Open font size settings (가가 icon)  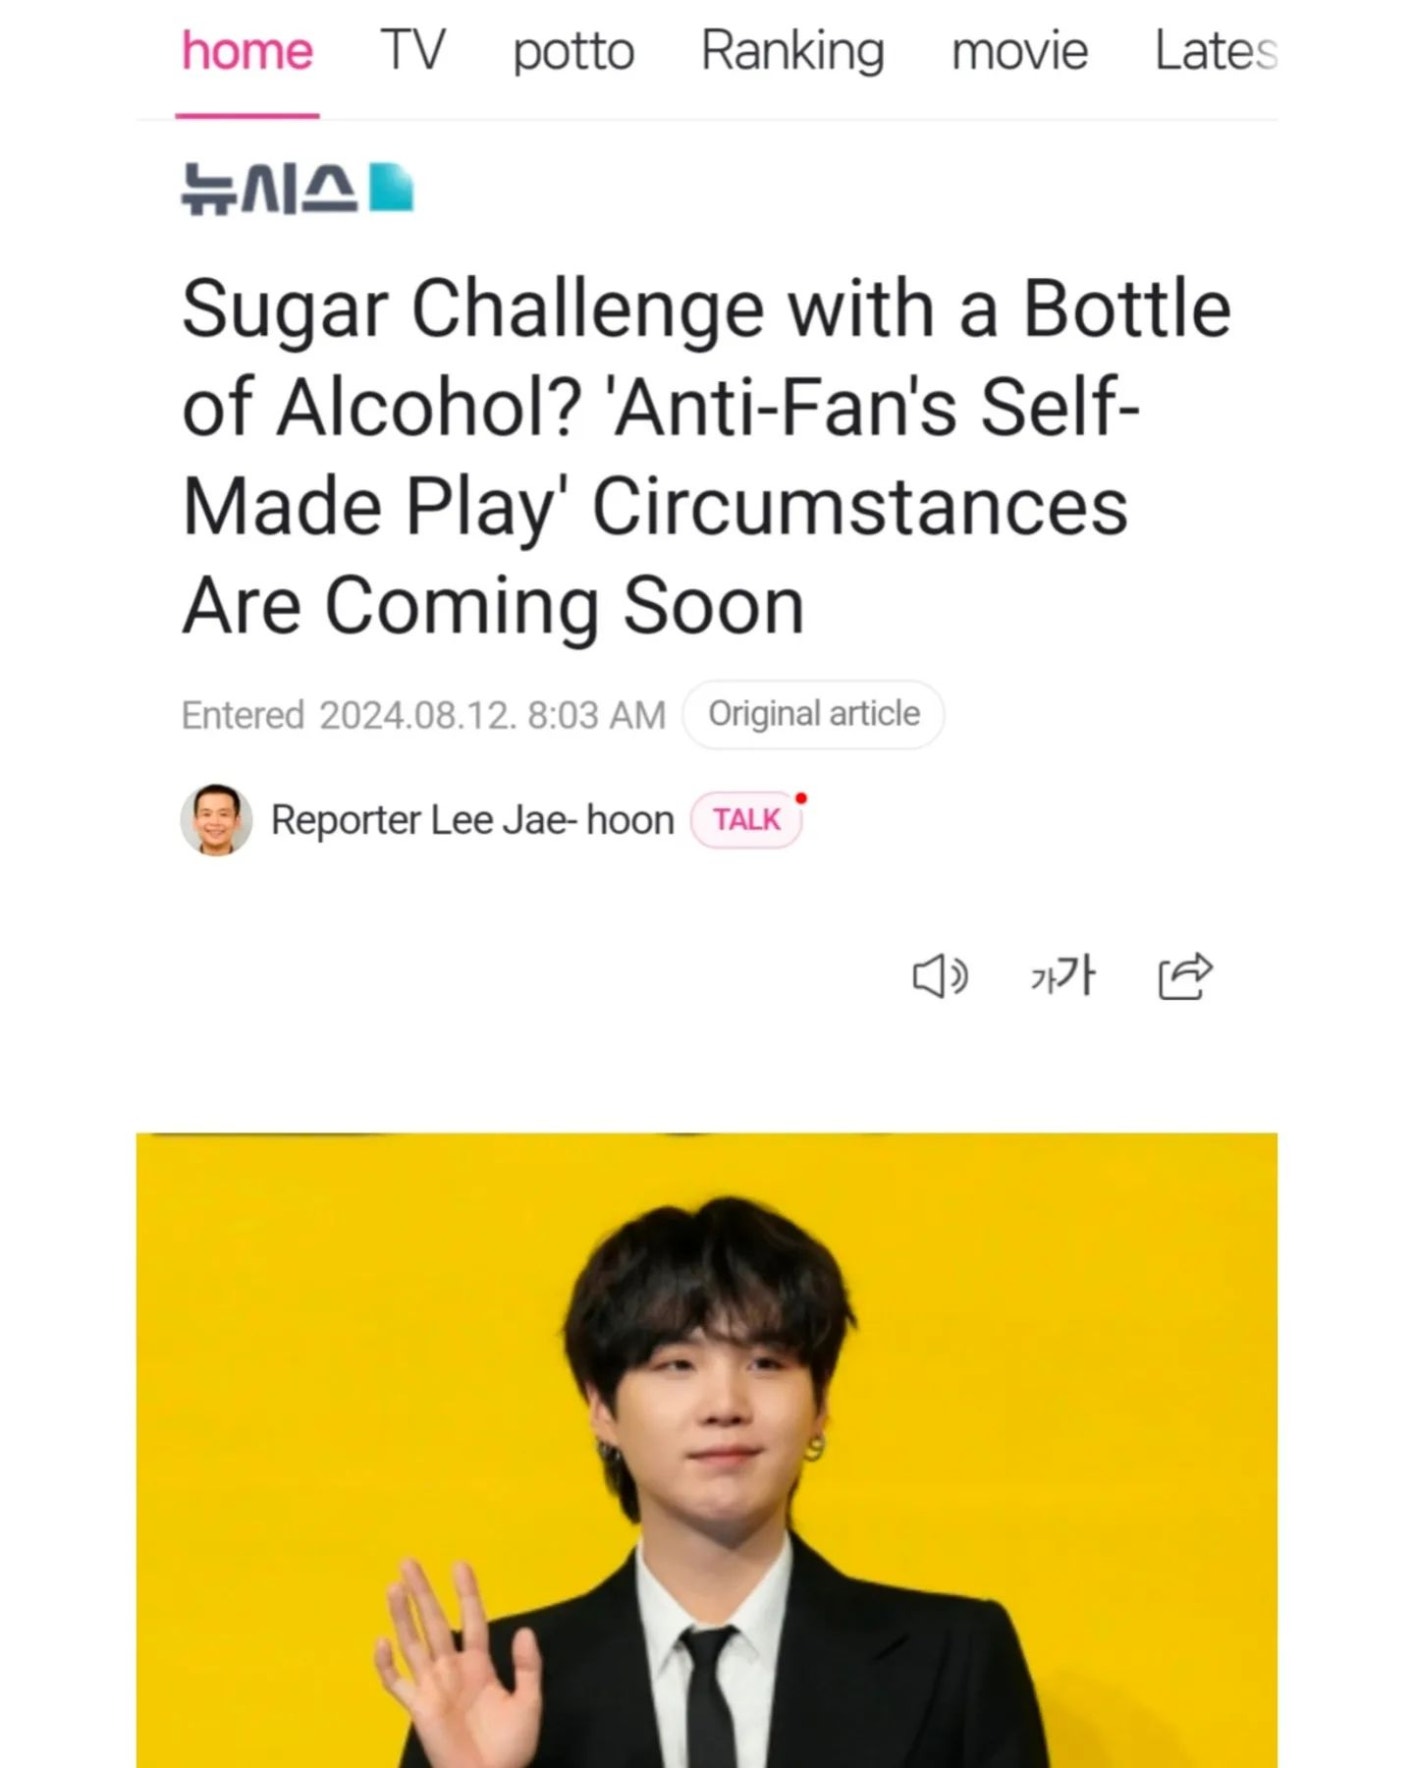pos(1062,975)
